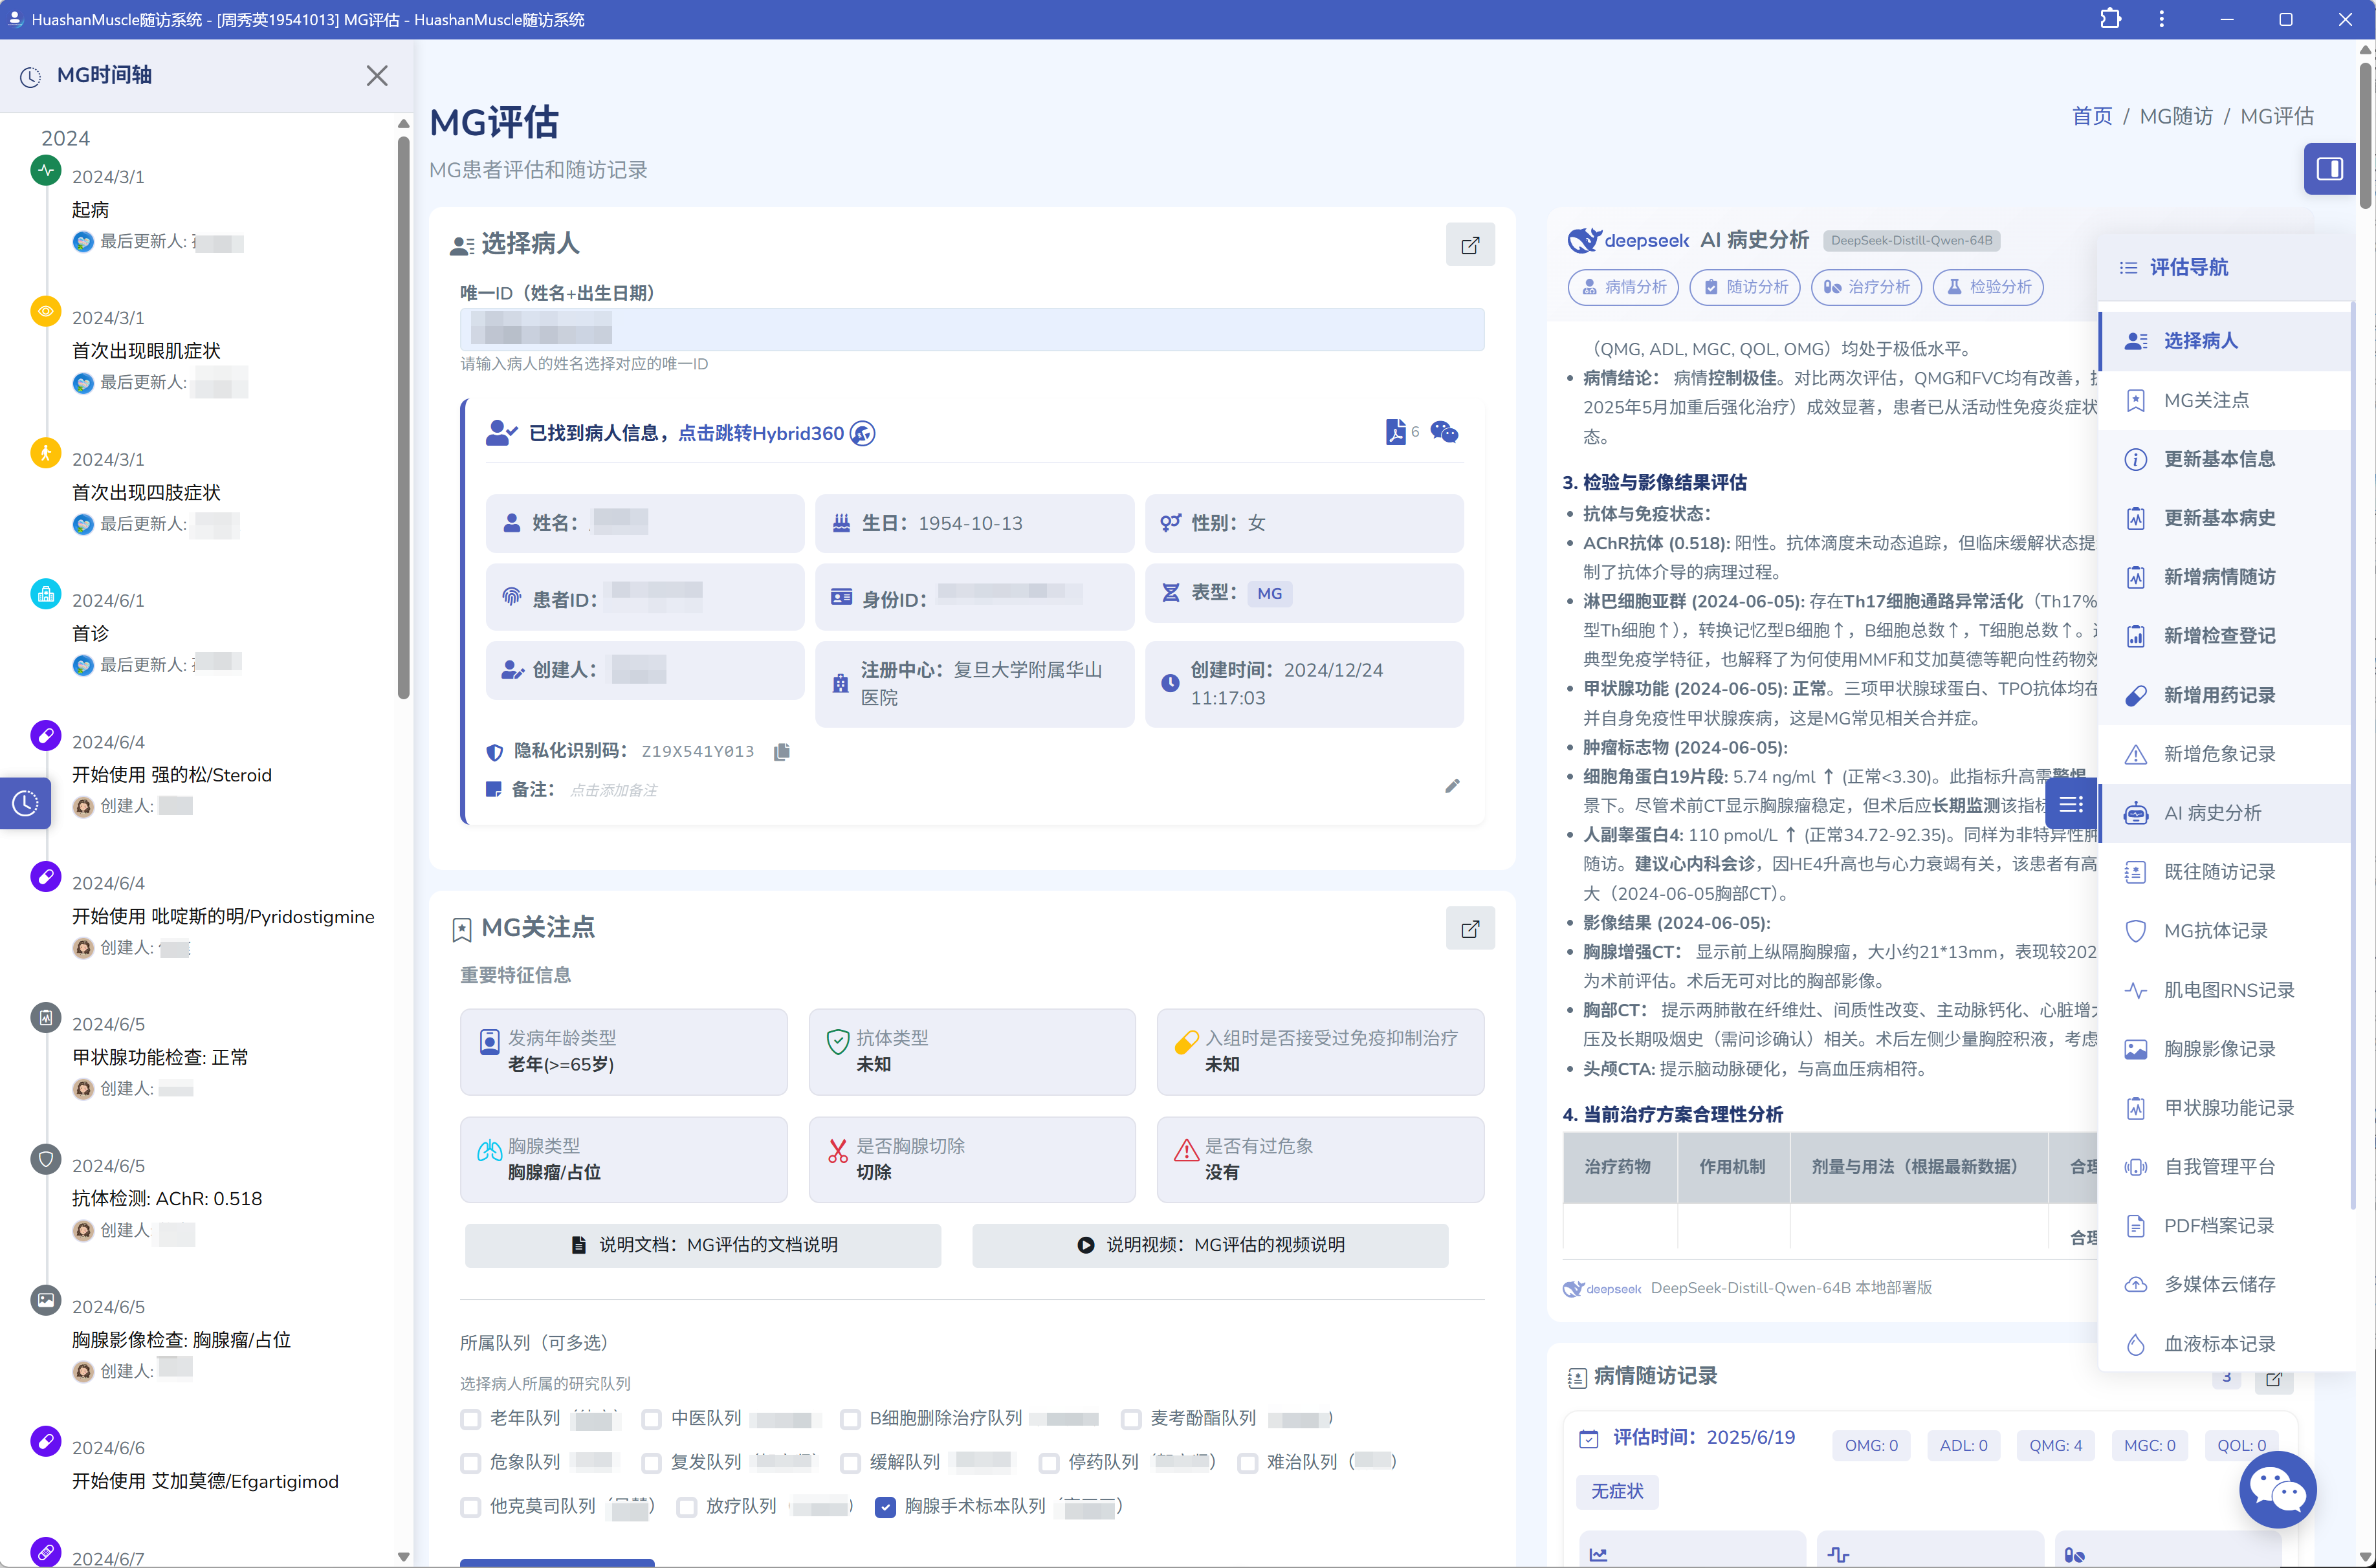Open the chat bubble assistant button
The image size is (2376, 1568).
(x=2277, y=1490)
